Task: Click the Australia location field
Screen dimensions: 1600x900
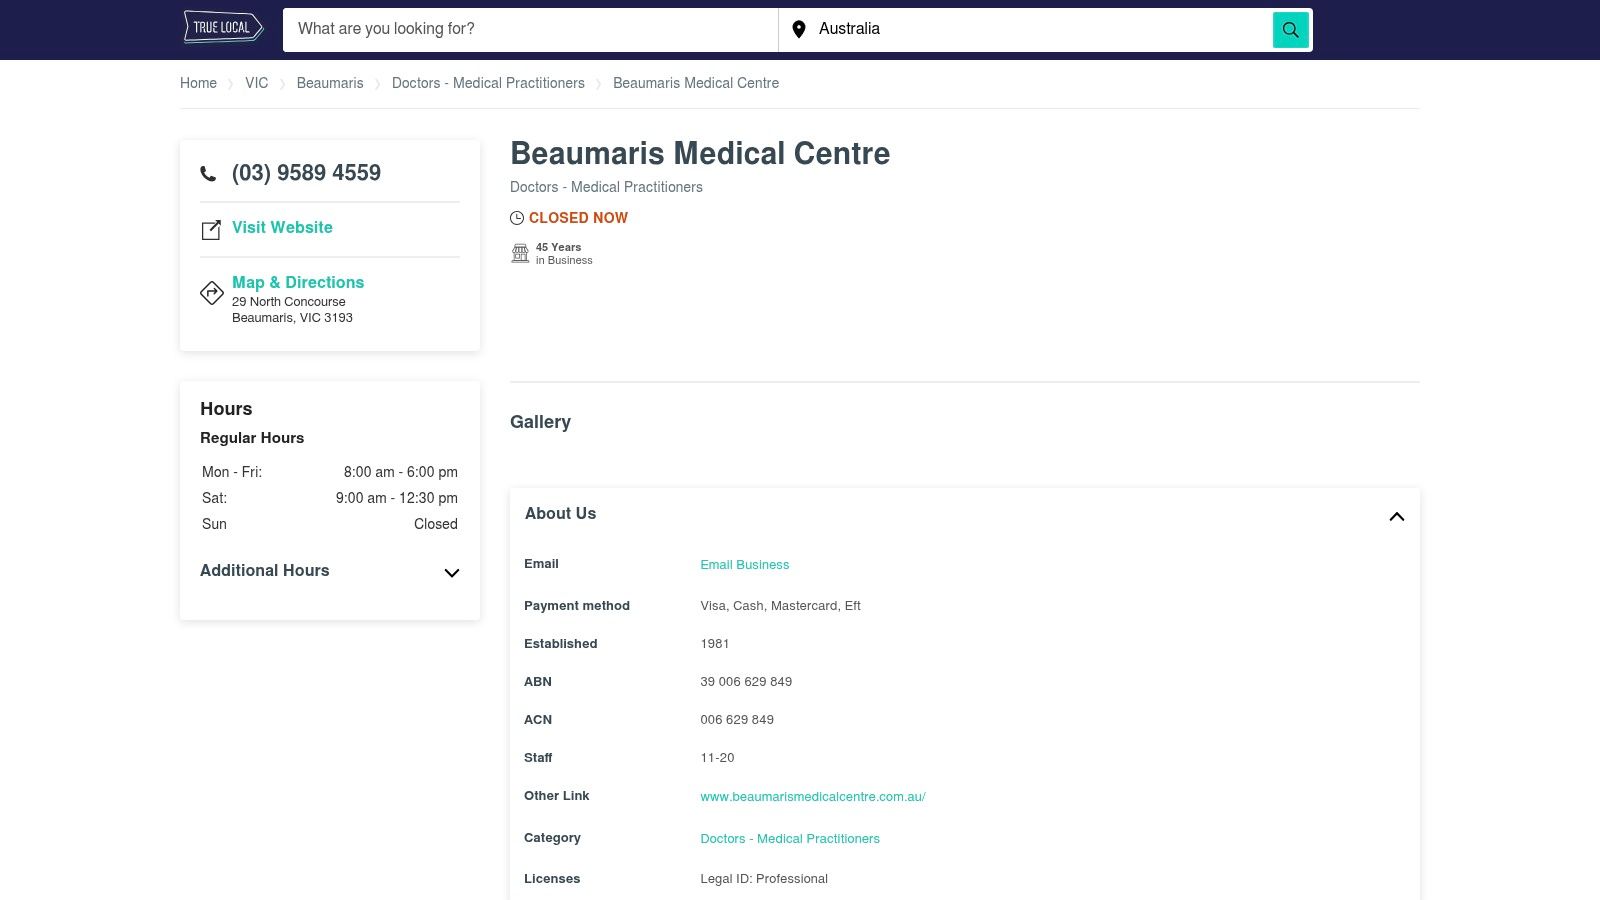Action: pyautogui.click(x=1025, y=30)
